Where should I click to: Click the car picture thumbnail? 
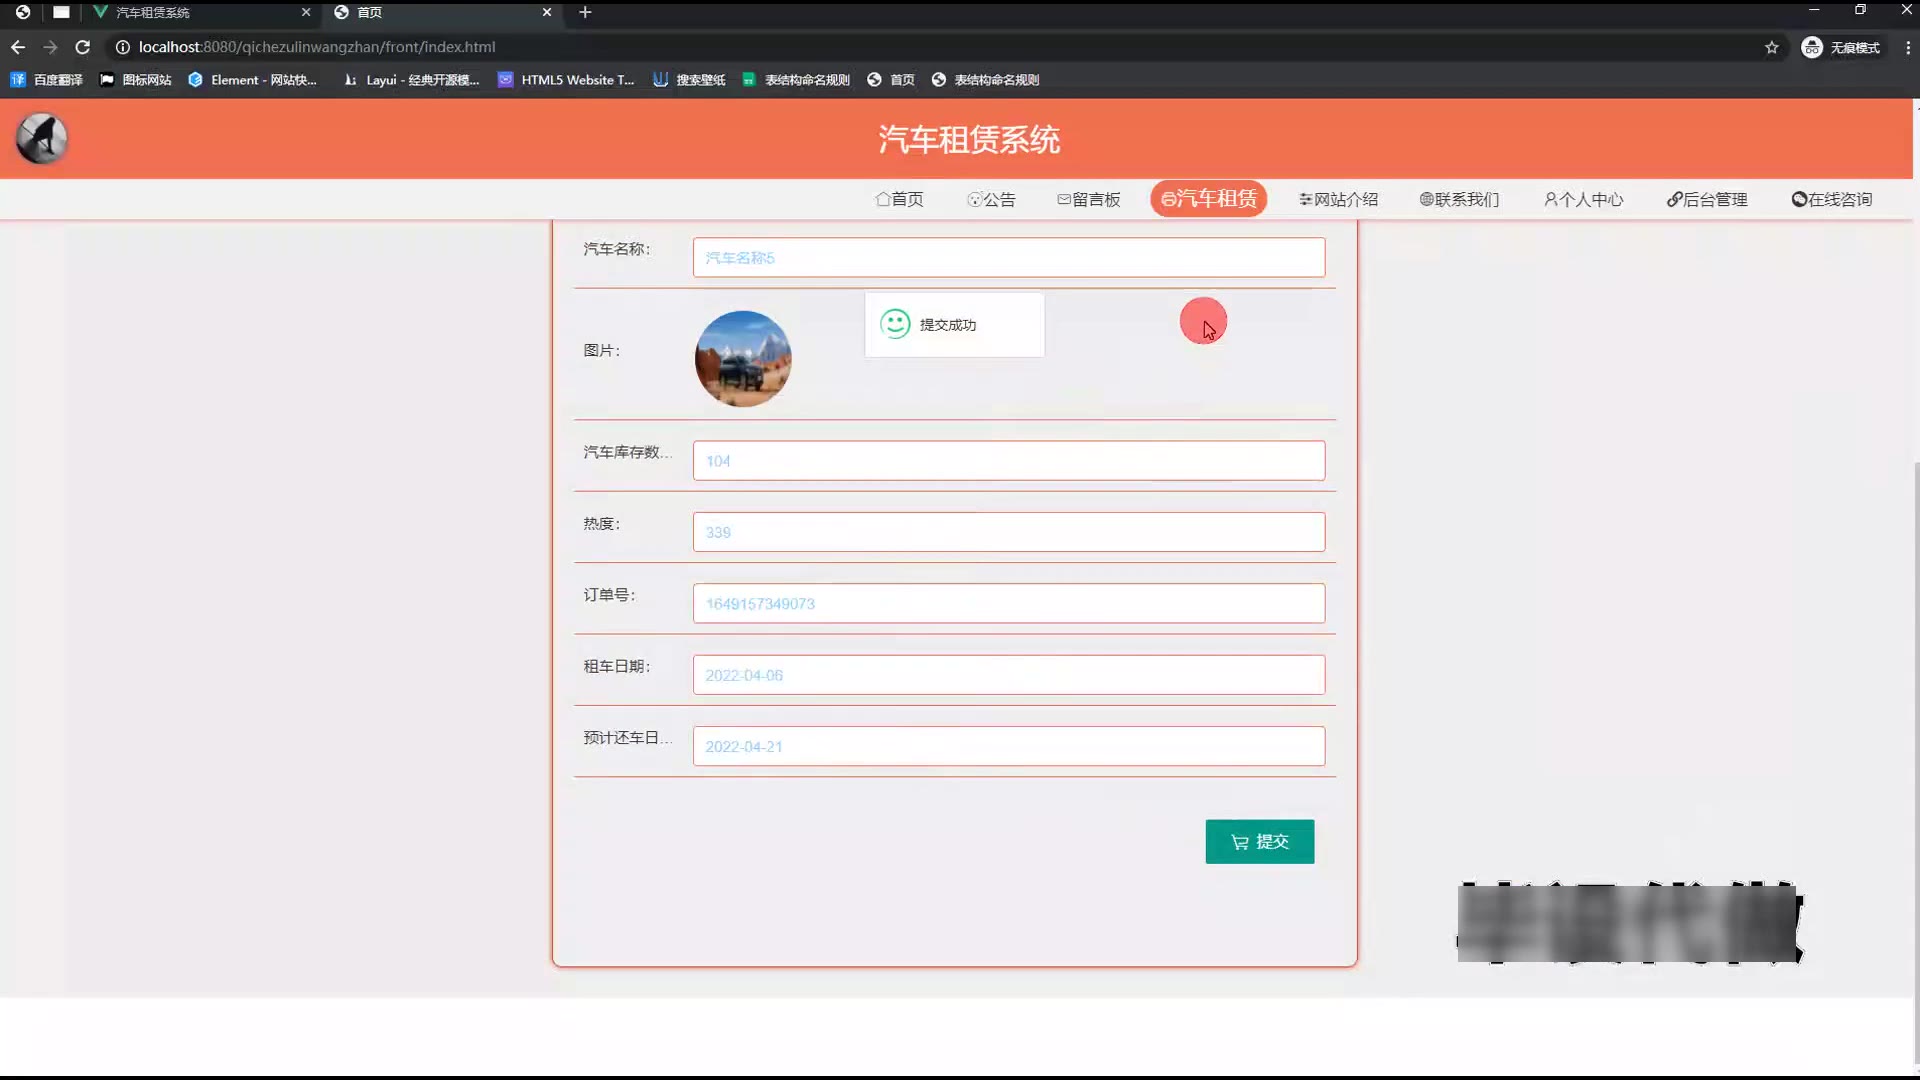(x=743, y=358)
